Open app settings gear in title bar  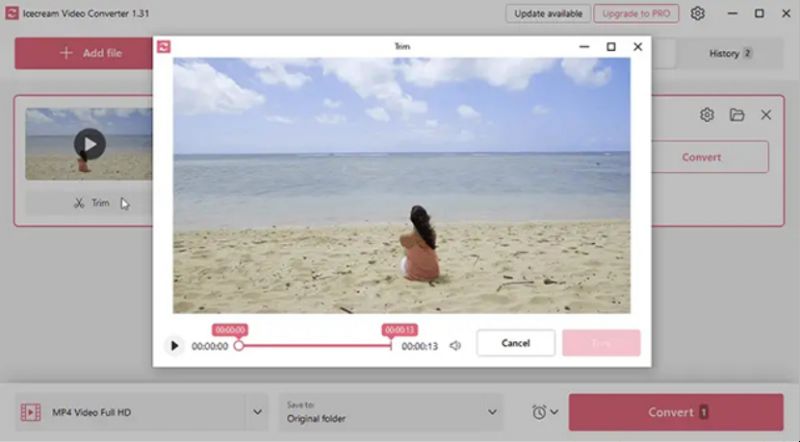click(x=697, y=14)
